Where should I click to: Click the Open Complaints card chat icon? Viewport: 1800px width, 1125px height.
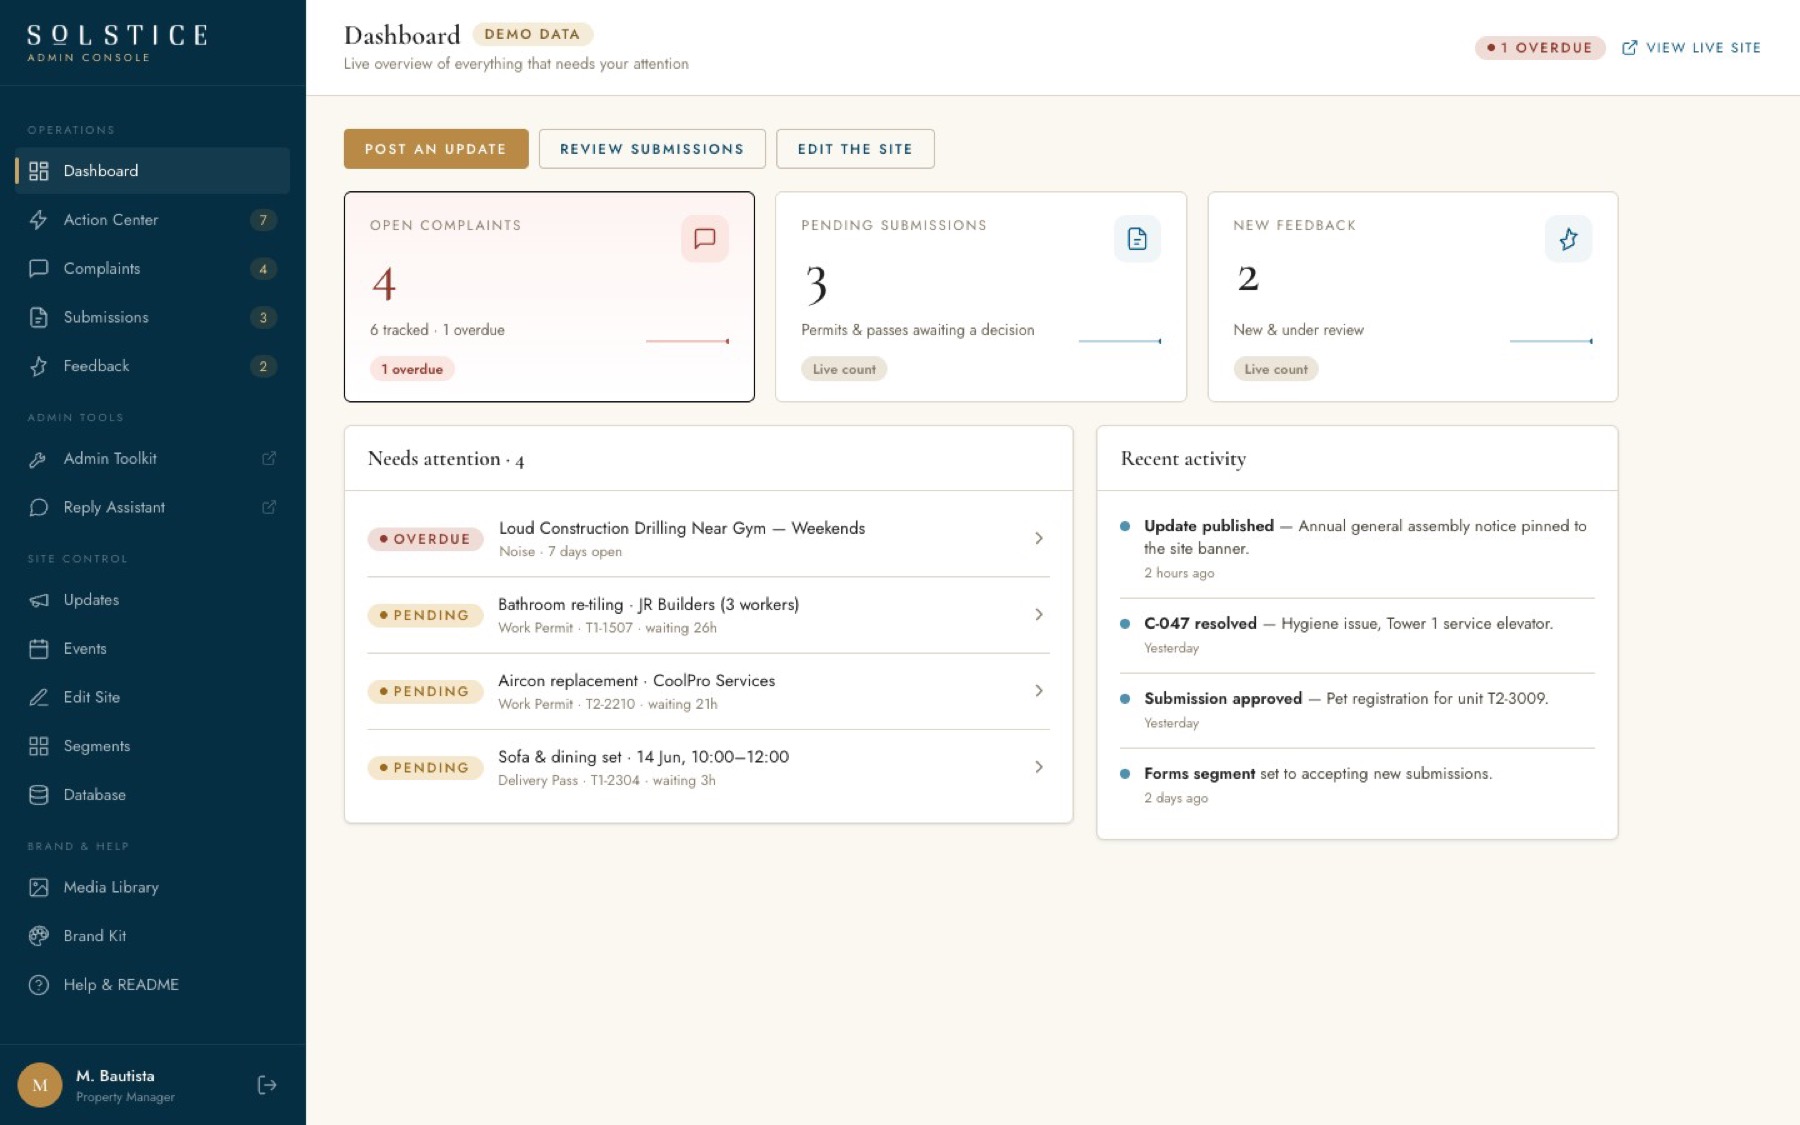[x=705, y=239]
